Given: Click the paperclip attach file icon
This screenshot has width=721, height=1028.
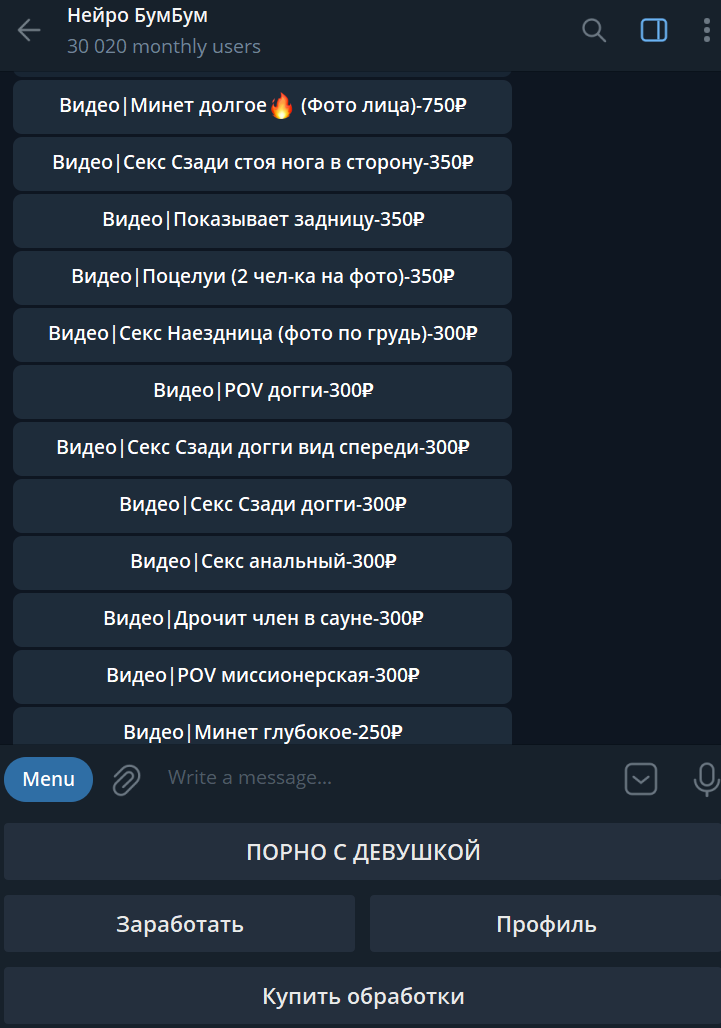Looking at the screenshot, I should tap(126, 780).
